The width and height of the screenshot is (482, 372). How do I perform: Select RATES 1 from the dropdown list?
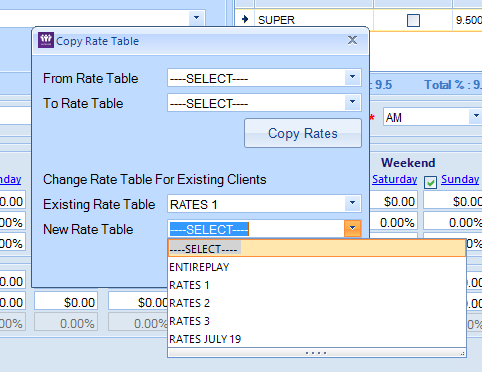(x=317, y=285)
